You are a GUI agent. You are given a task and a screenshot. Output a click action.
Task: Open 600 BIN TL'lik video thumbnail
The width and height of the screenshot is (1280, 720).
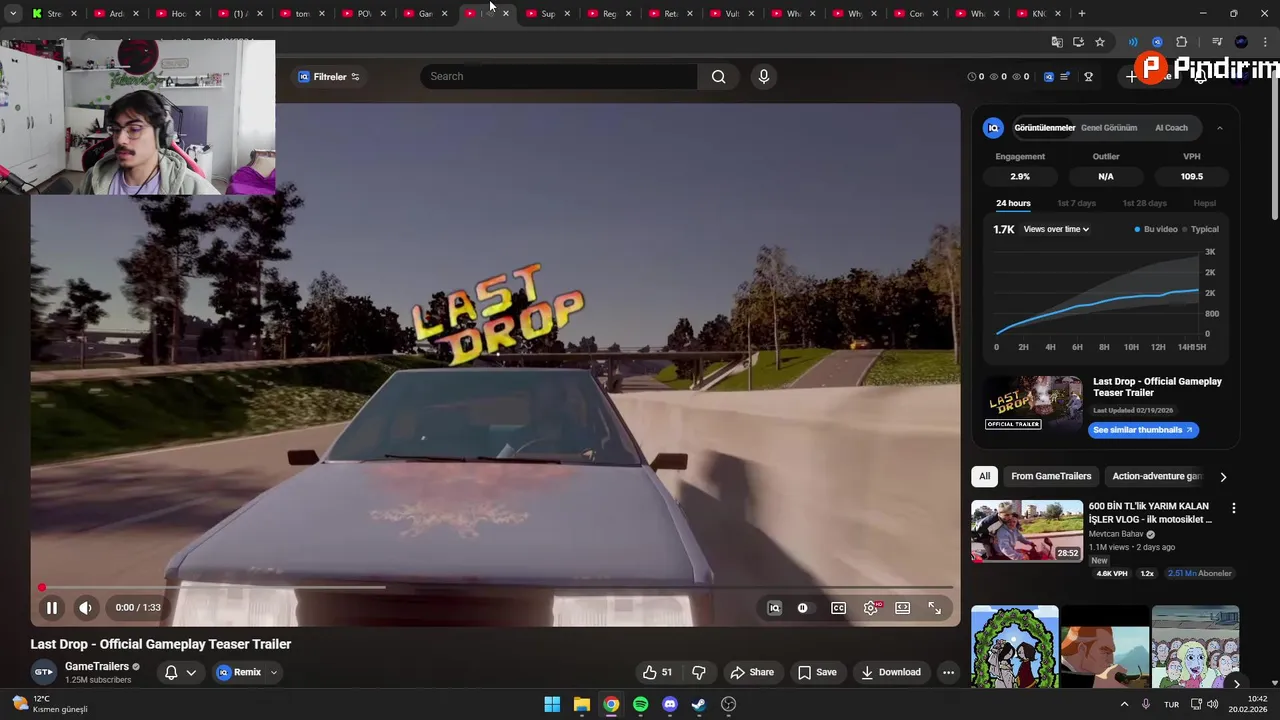click(1027, 530)
